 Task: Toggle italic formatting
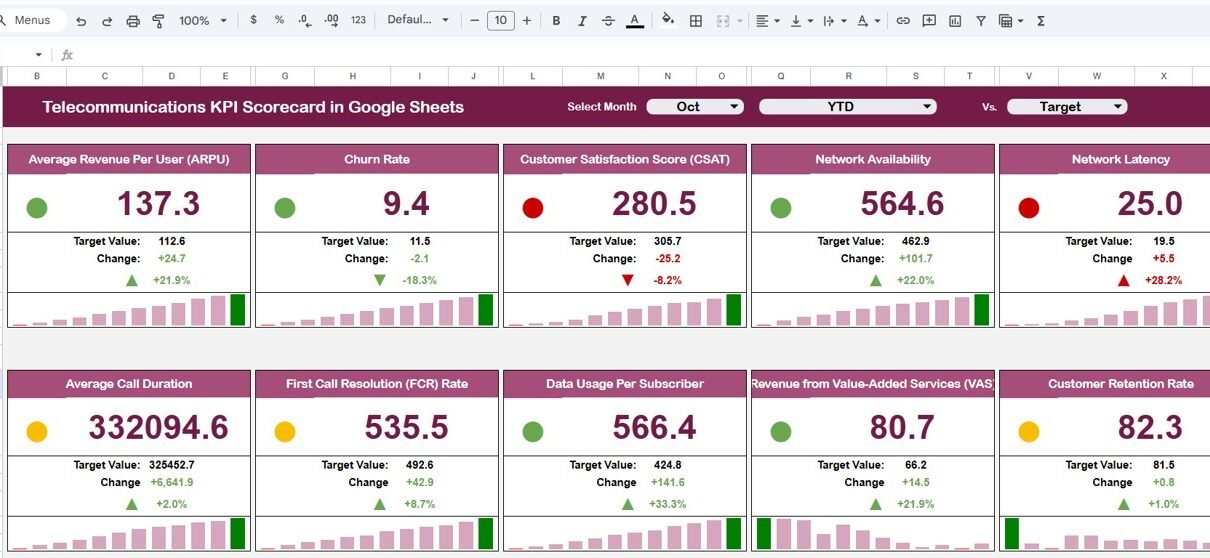pyautogui.click(x=583, y=20)
